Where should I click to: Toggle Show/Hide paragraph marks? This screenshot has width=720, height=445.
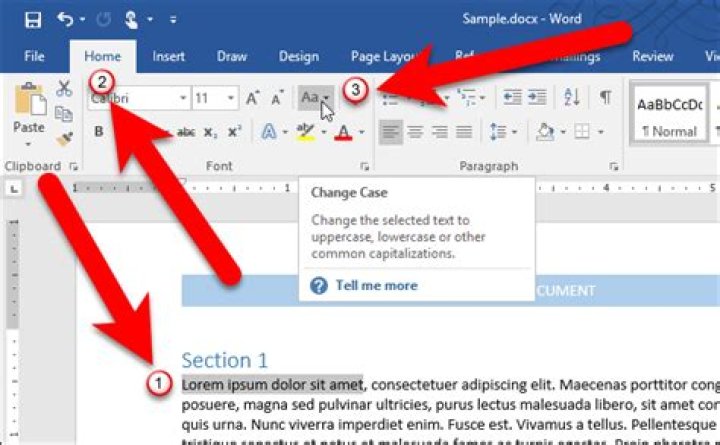(x=606, y=97)
